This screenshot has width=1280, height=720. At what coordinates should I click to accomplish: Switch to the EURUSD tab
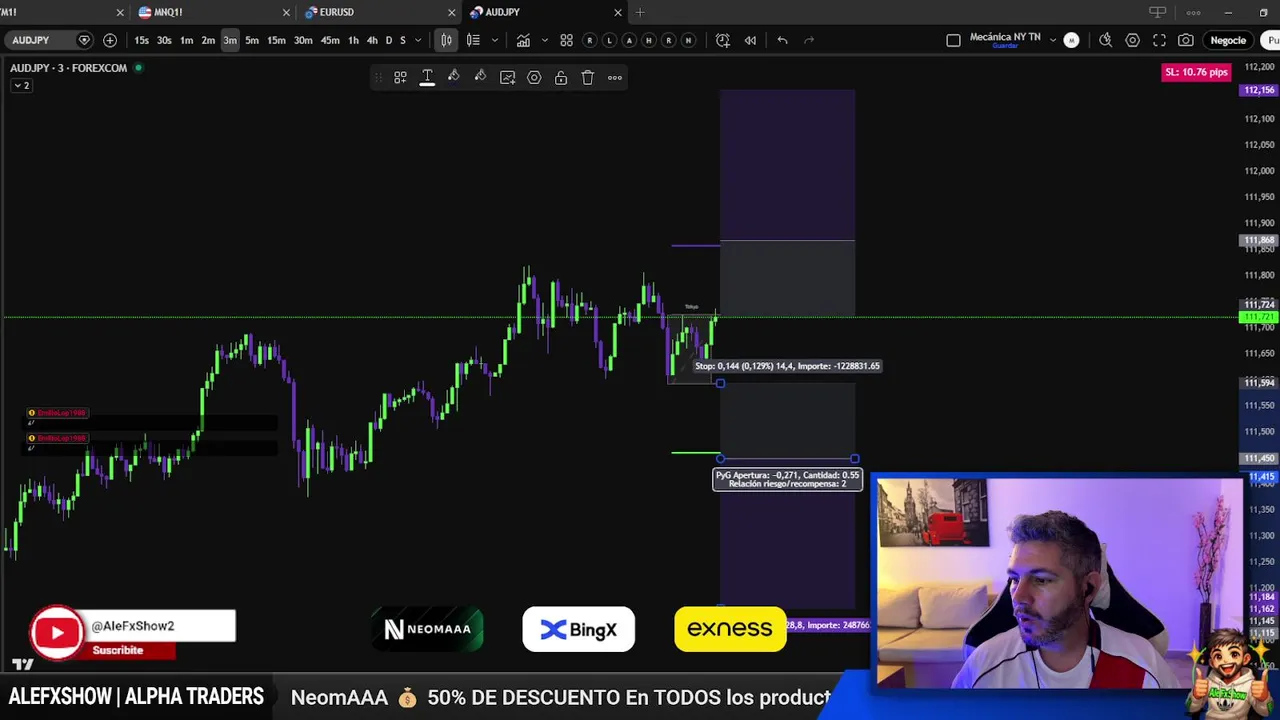click(x=336, y=12)
